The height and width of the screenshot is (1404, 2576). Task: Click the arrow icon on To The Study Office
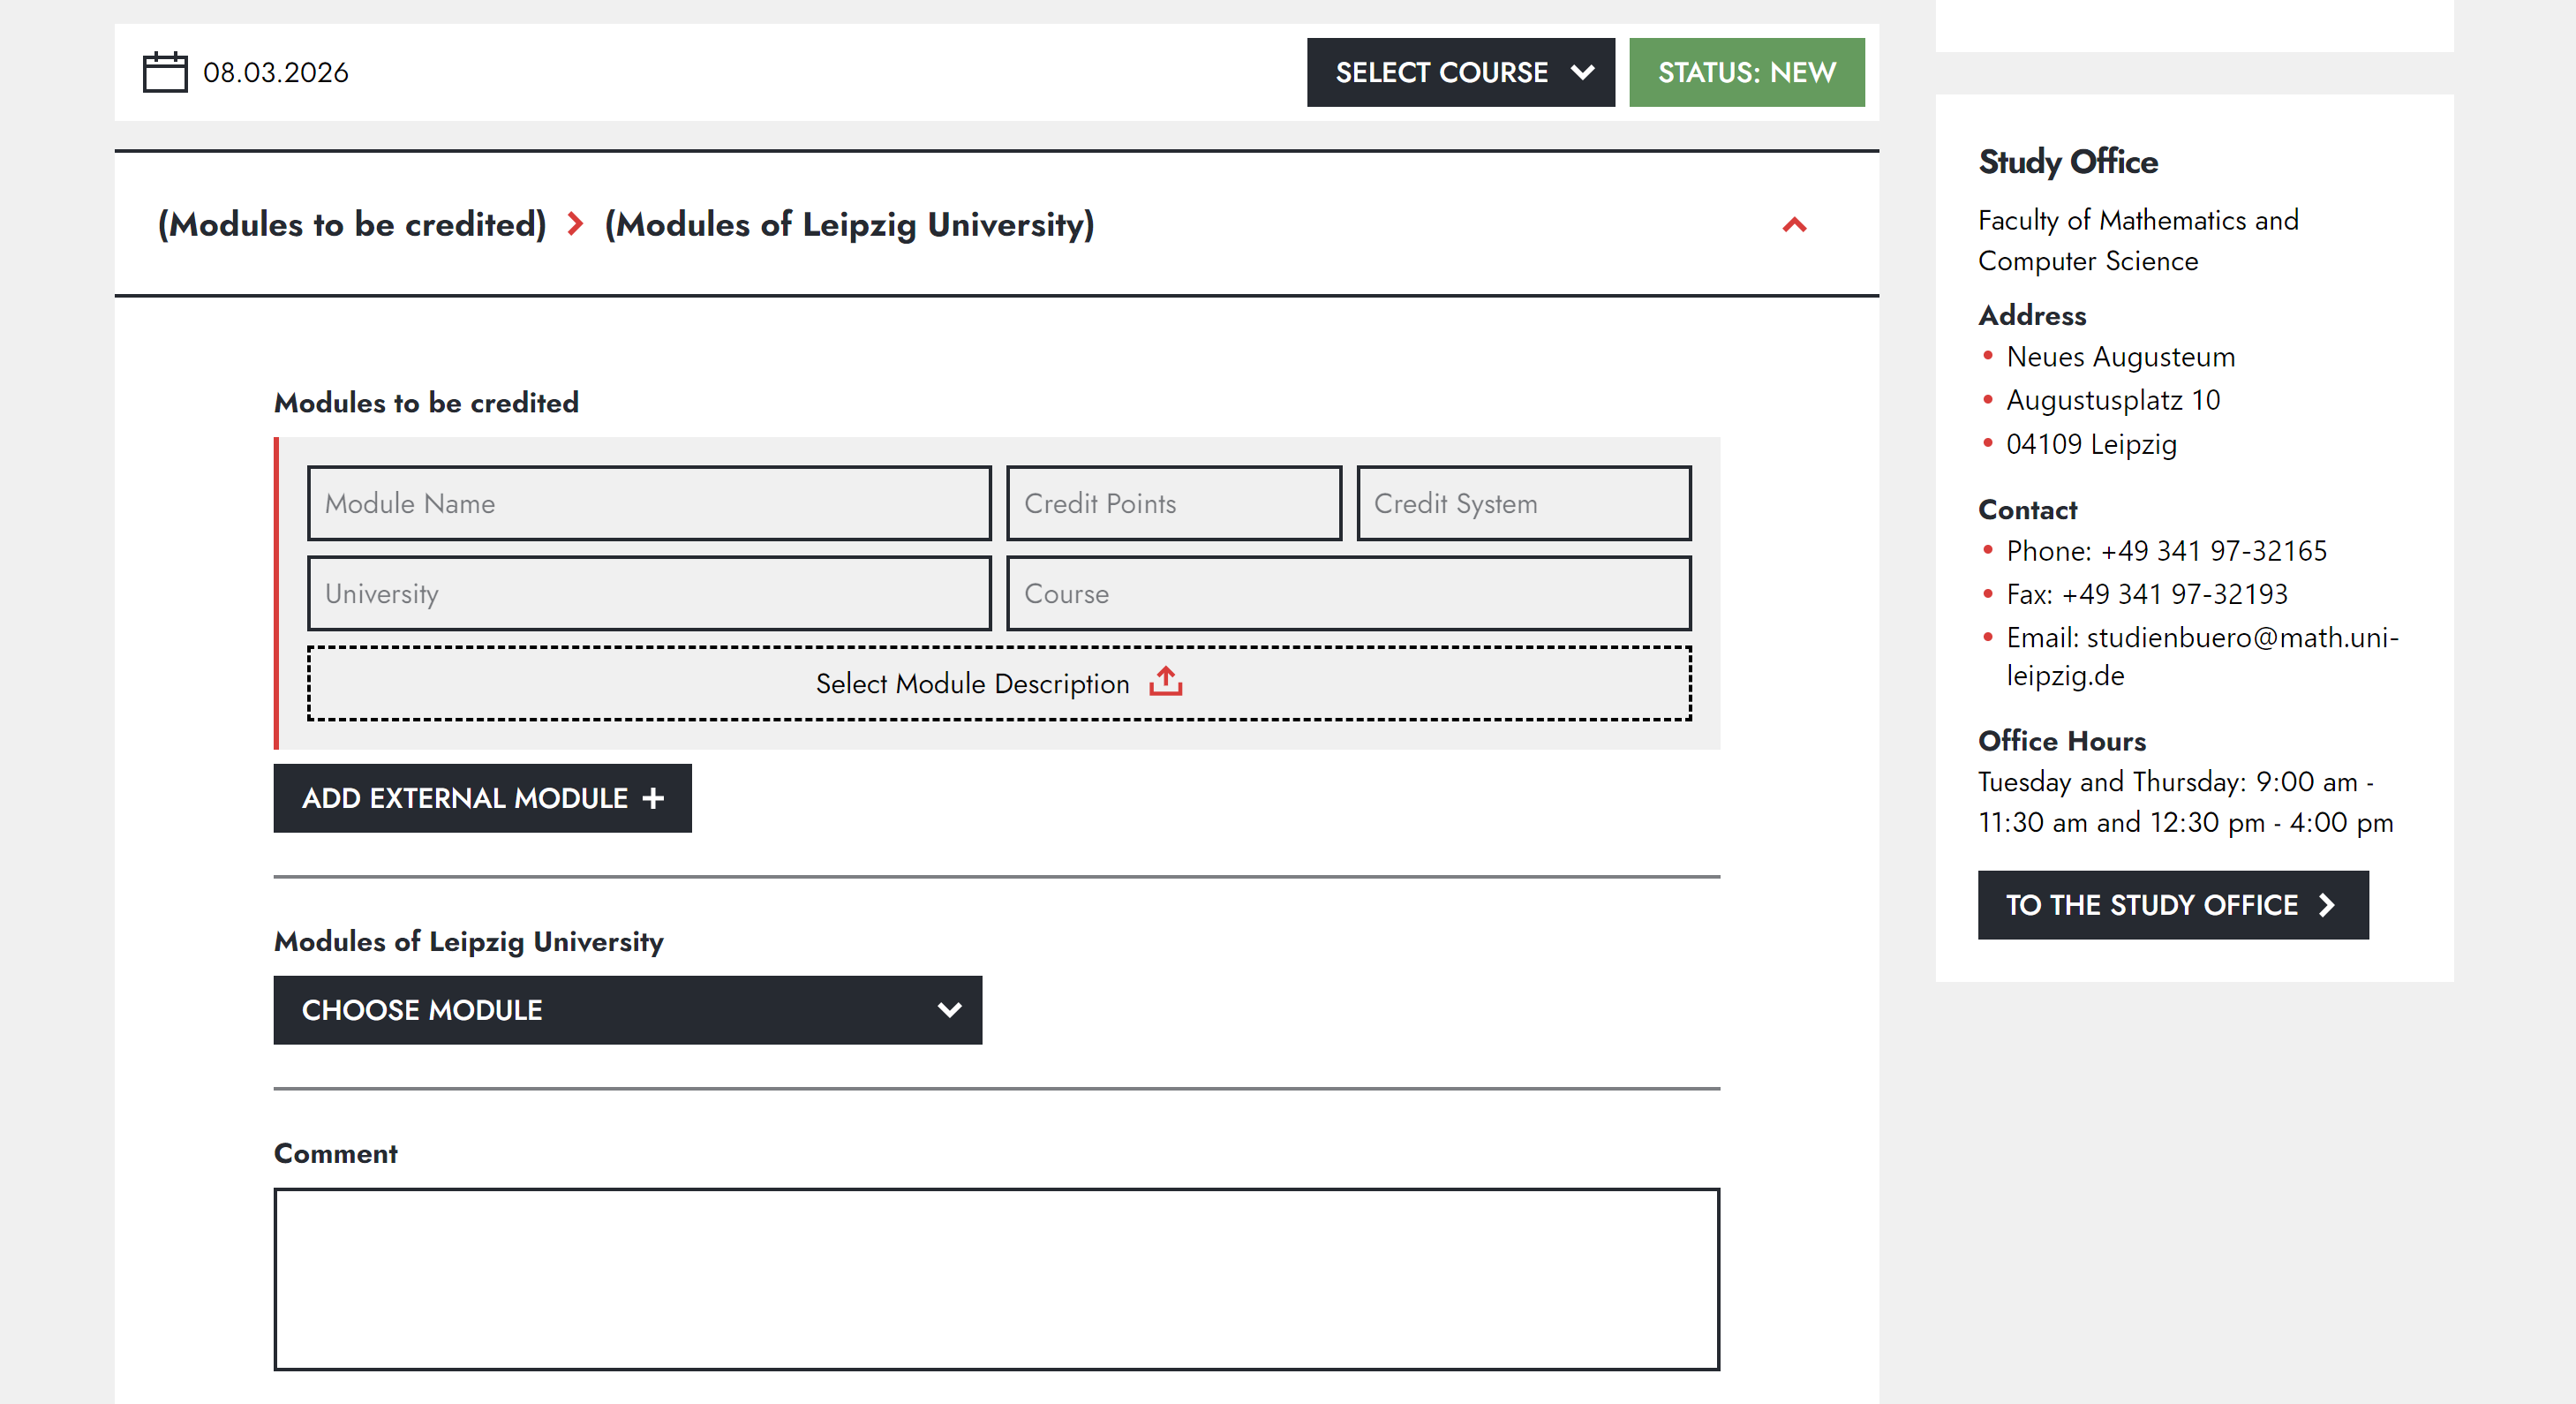2327,905
